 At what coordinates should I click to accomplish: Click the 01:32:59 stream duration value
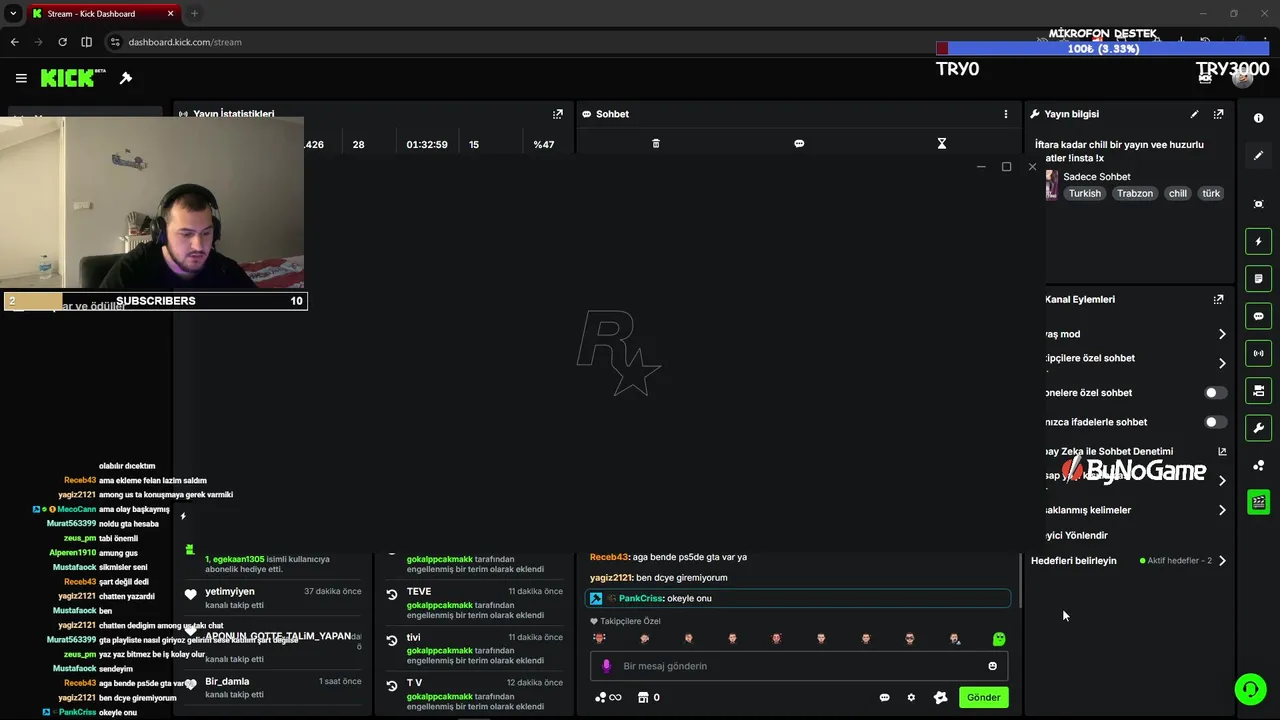(427, 145)
